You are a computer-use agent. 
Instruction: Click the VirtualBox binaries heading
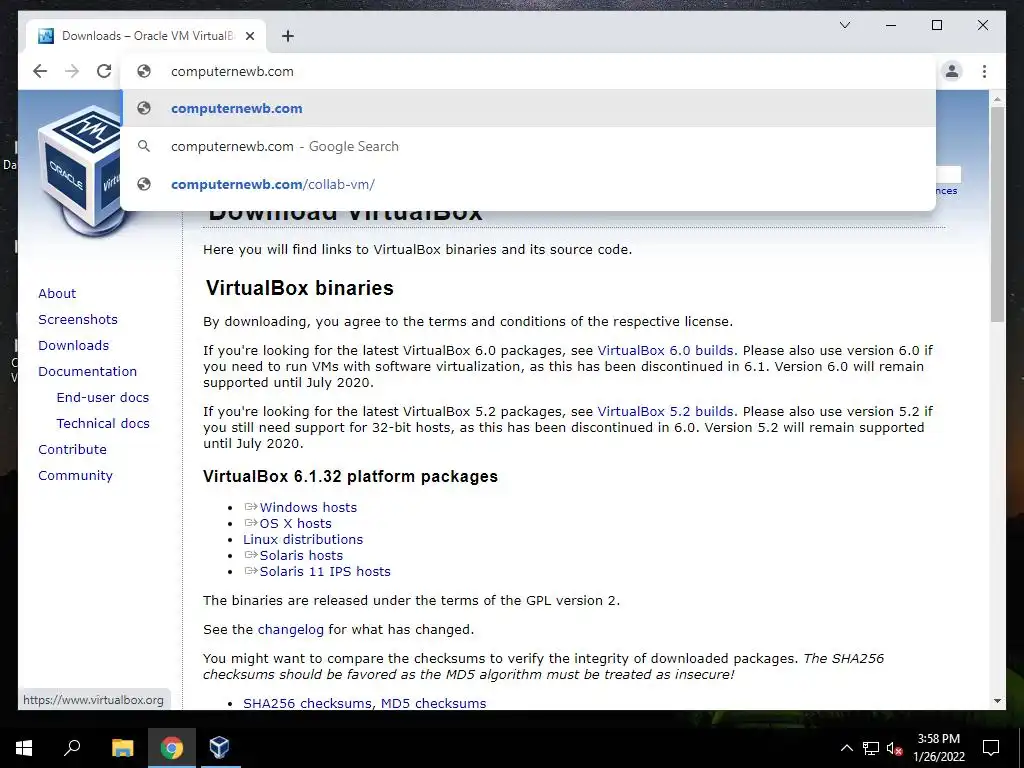pos(300,288)
